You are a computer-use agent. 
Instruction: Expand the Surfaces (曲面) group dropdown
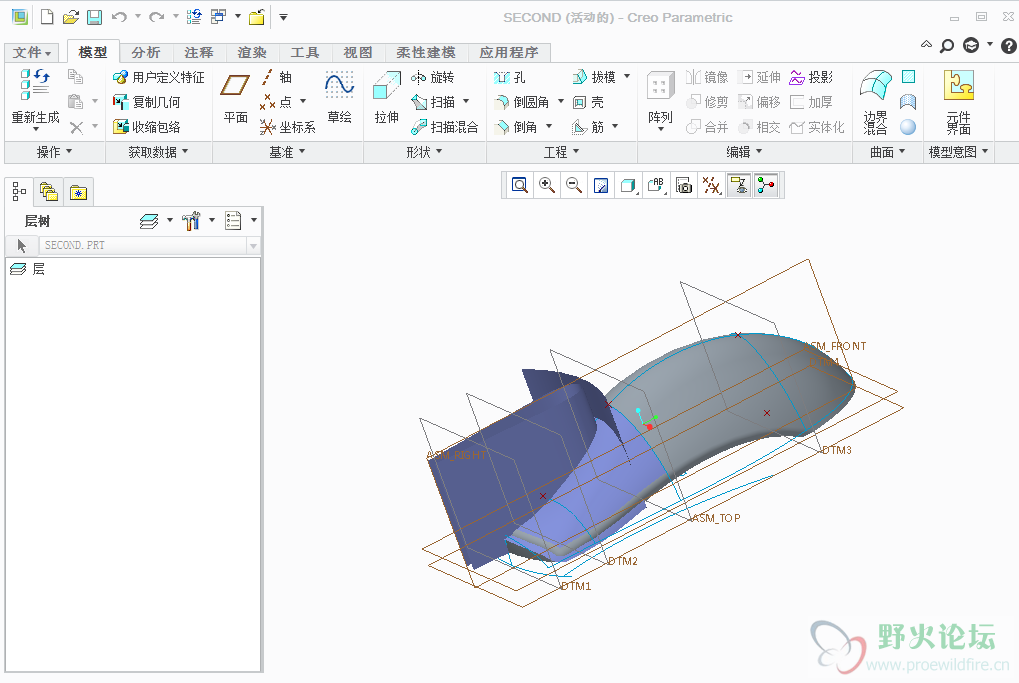(888, 152)
